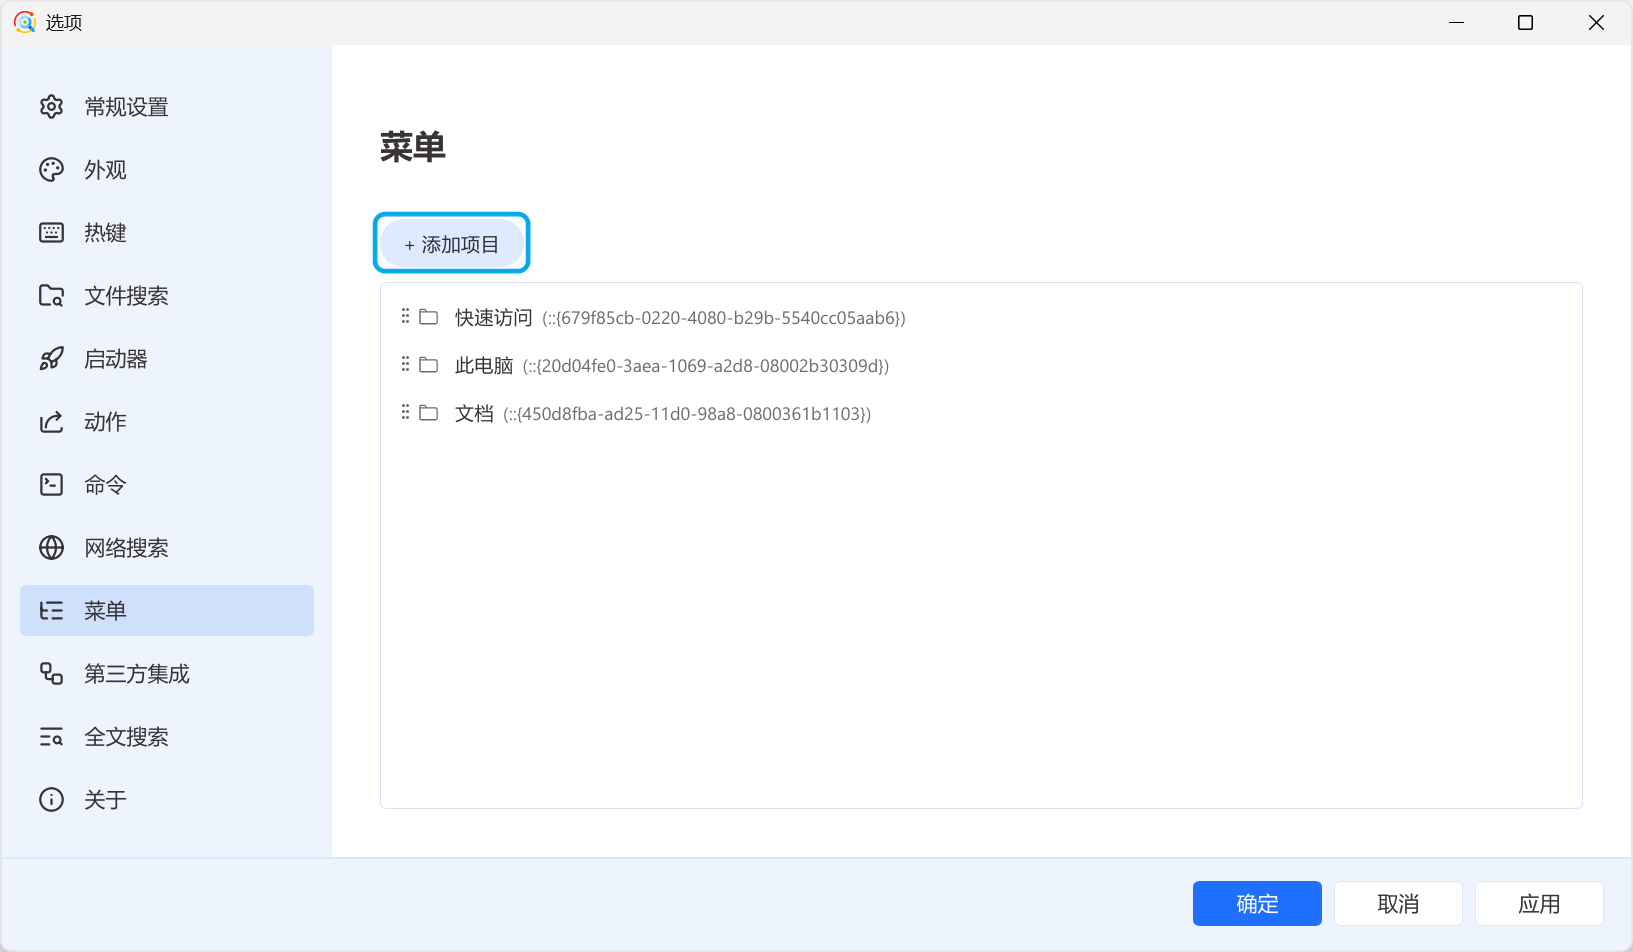
Task: Click the globe icon beside 网络搜索
Action: click(x=51, y=548)
